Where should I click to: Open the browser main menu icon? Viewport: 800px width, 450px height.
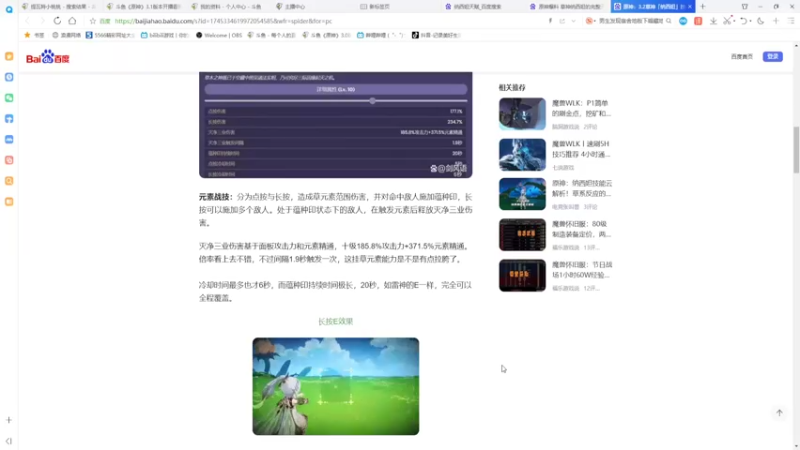791,21
